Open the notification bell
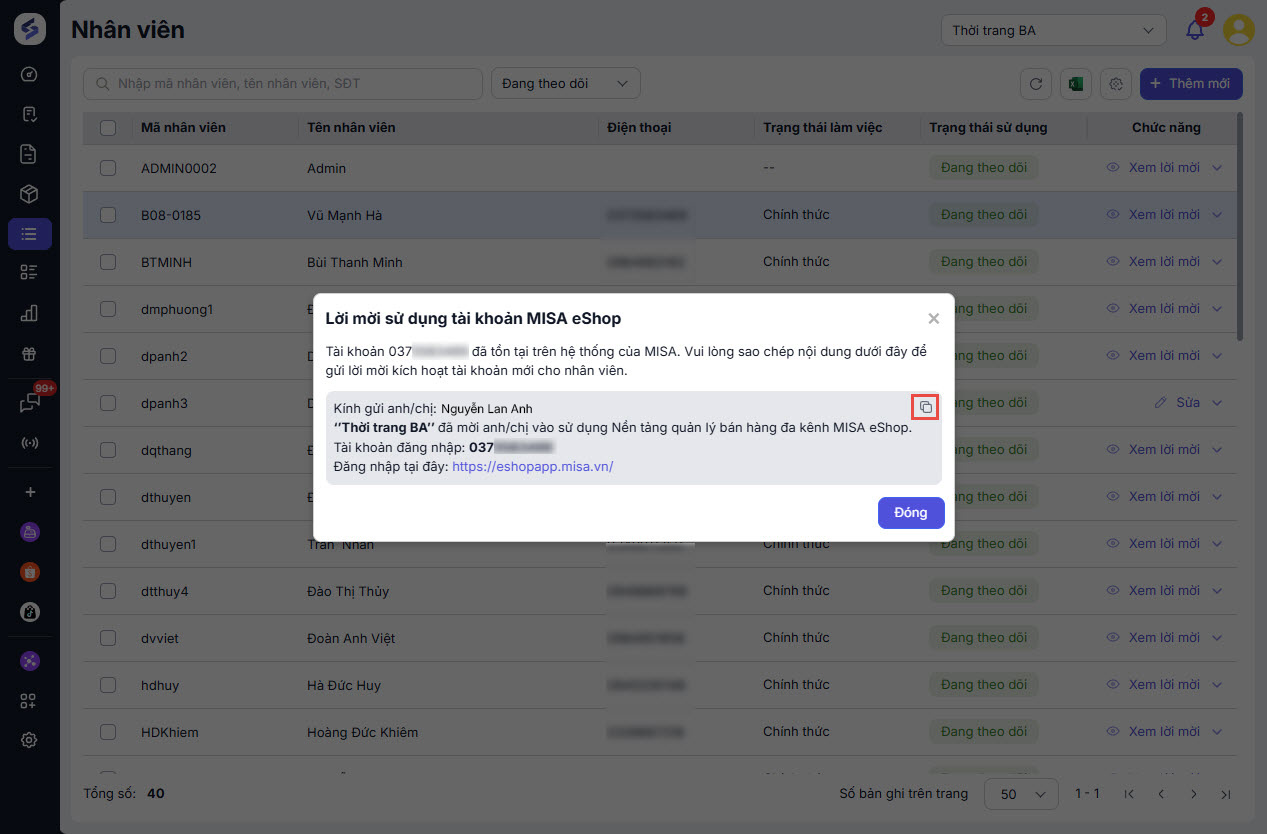The height and width of the screenshot is (834, 1267). pyautogui.click(x=1195, y=30)
